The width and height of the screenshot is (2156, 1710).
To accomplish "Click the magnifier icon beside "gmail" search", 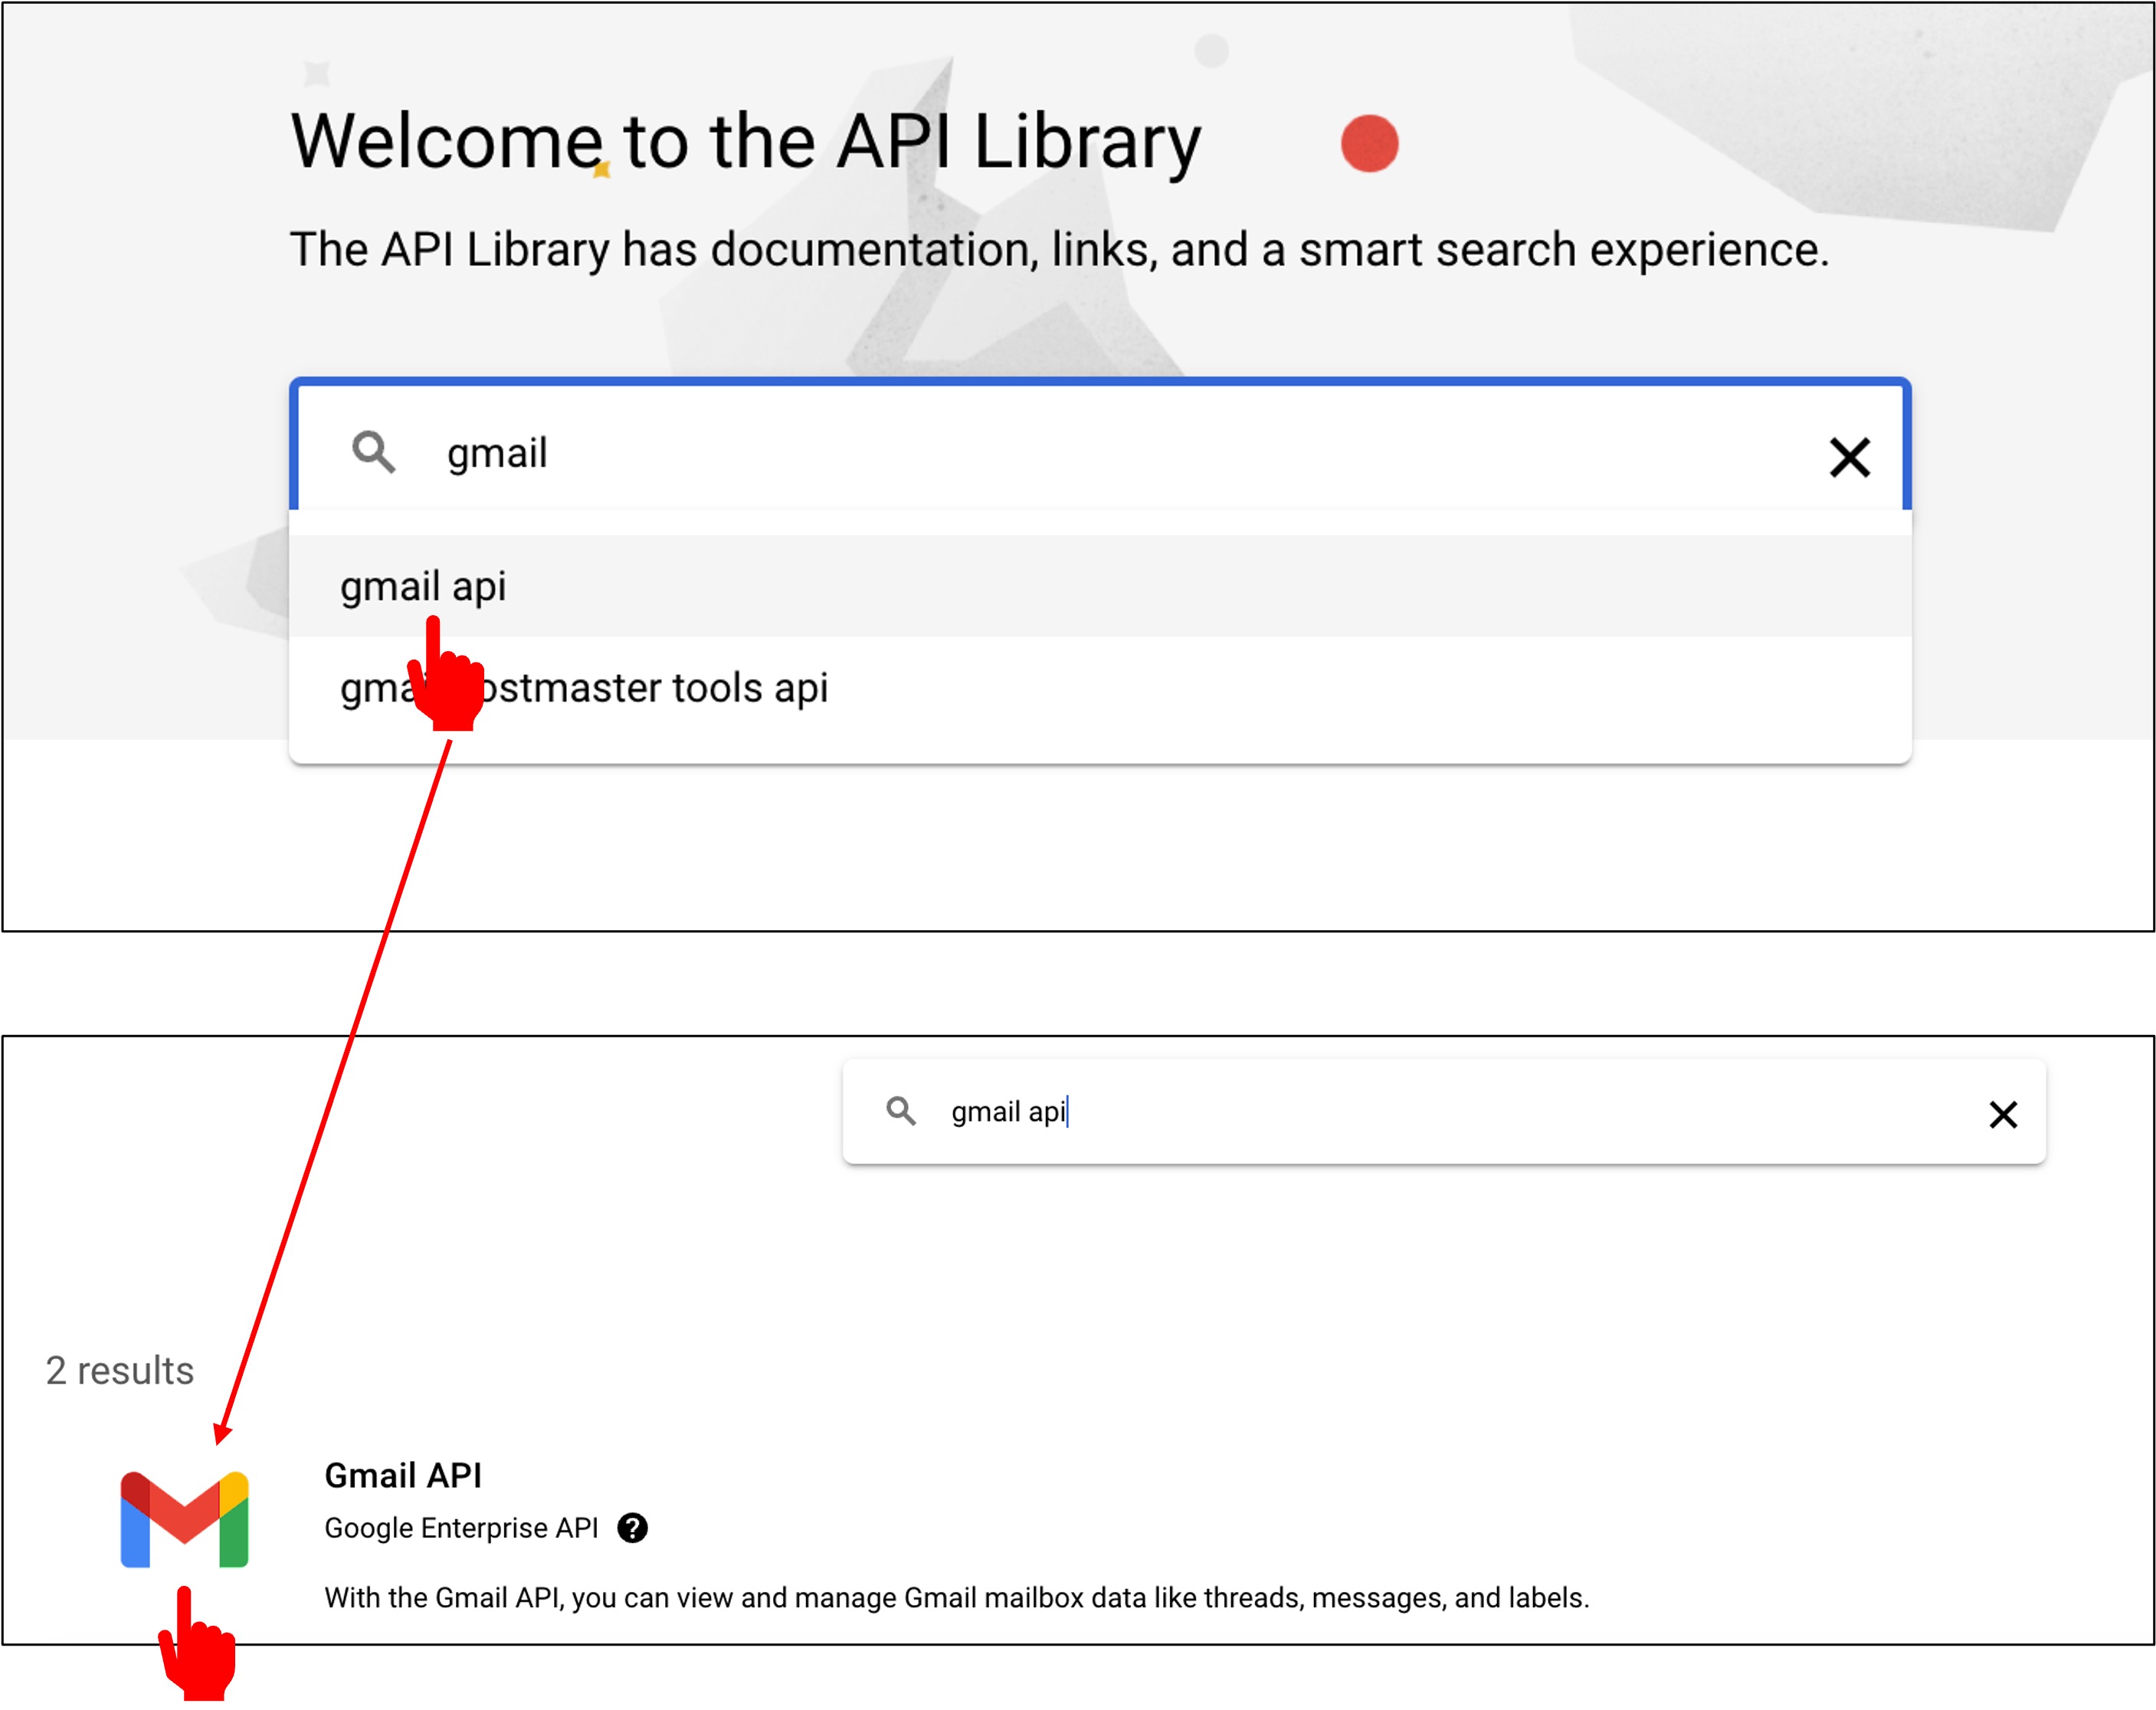I will [374, 452].
